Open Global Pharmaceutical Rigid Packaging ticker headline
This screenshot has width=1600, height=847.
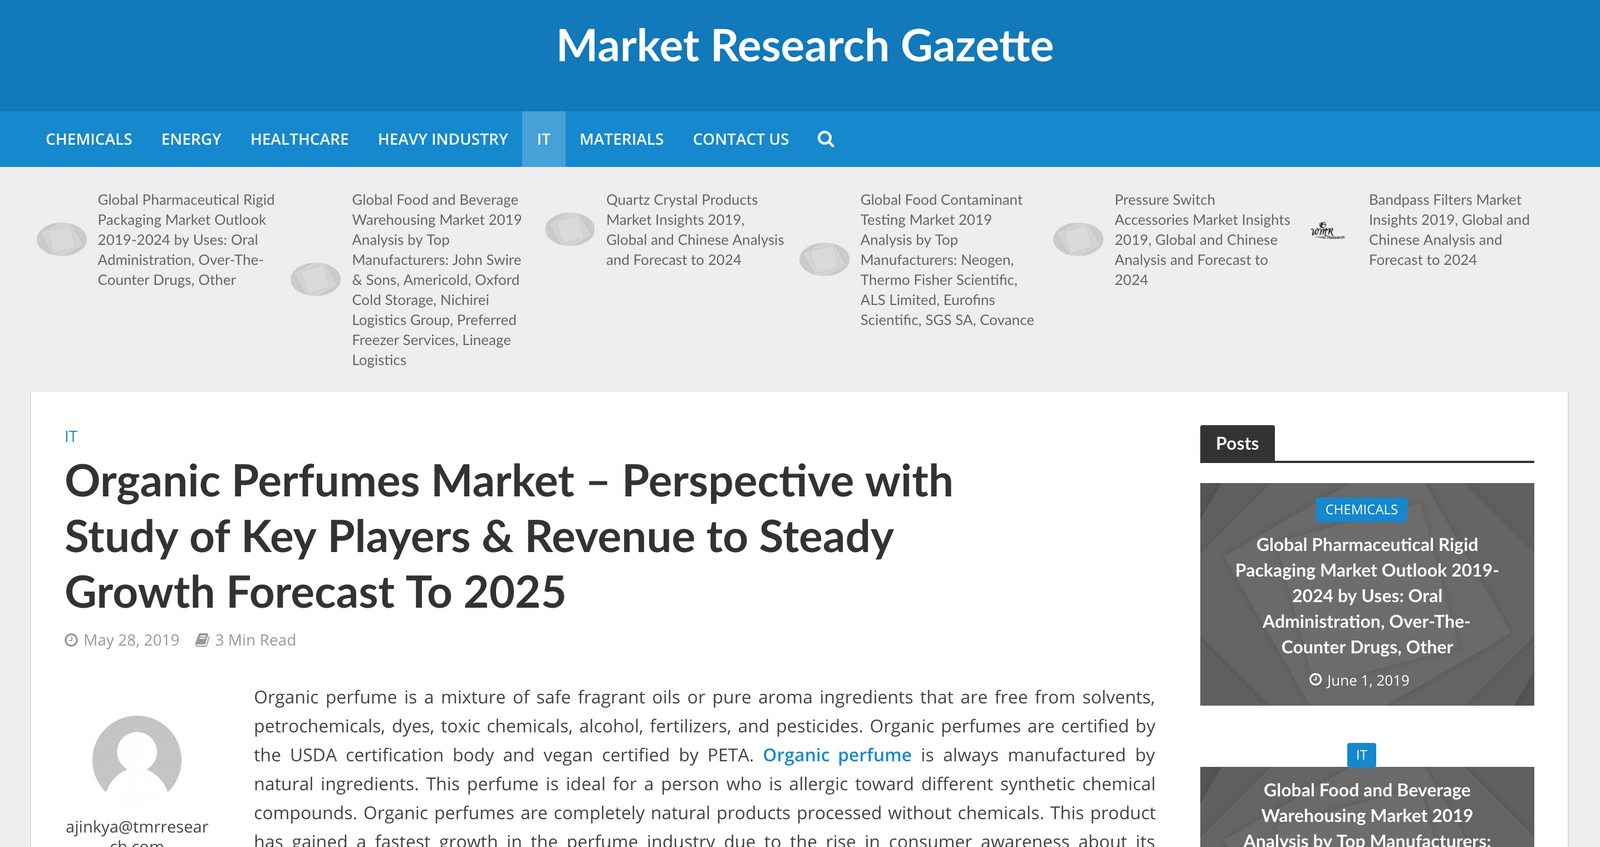pos(186,240)
